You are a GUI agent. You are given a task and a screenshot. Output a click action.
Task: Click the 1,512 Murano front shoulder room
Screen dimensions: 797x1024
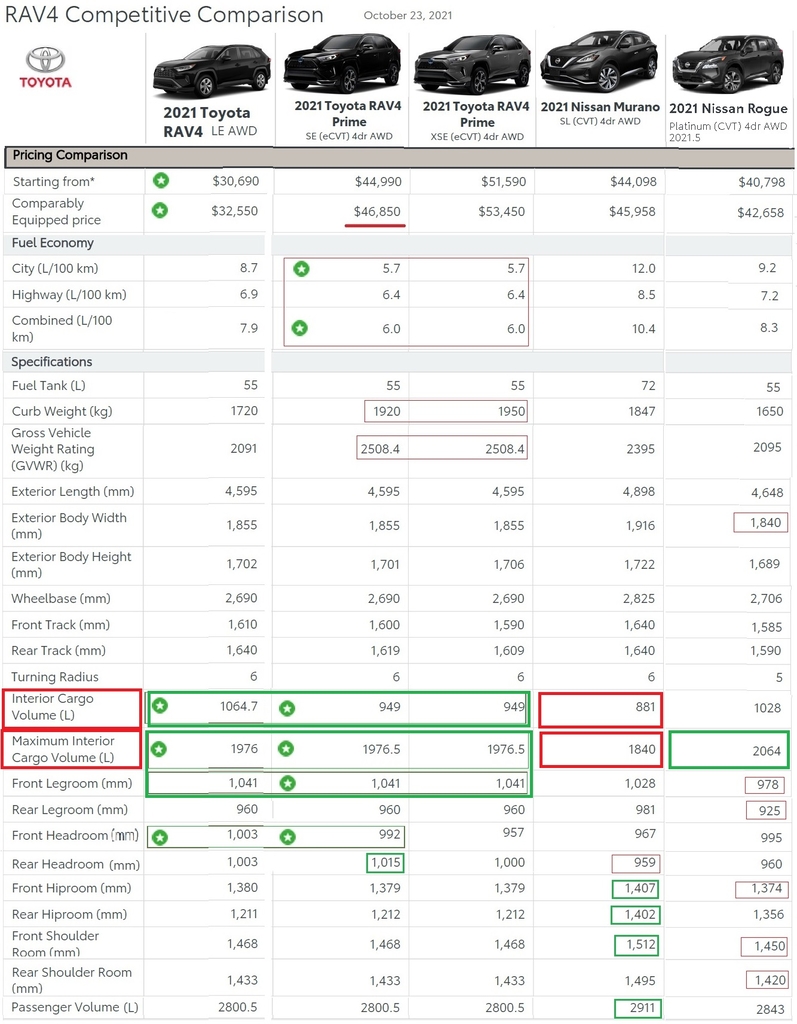point(640,944)
